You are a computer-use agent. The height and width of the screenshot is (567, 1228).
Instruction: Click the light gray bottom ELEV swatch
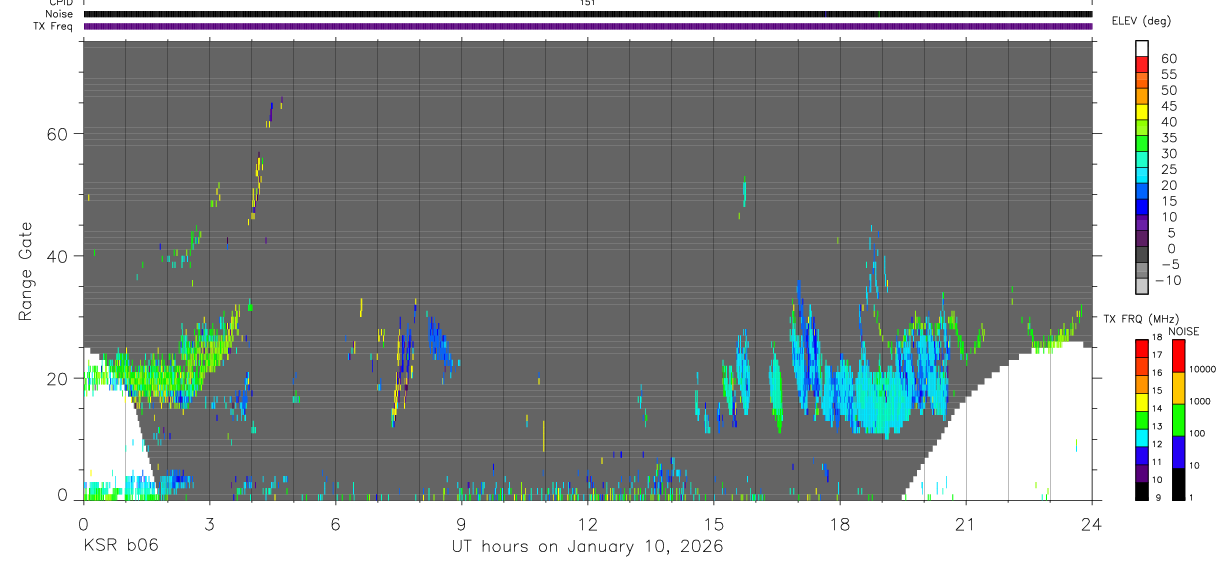click(1141, 285)
